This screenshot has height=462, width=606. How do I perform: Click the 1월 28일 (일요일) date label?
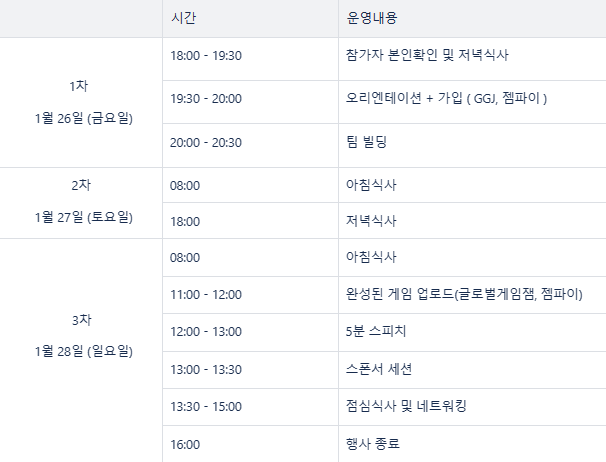[83, 351]
